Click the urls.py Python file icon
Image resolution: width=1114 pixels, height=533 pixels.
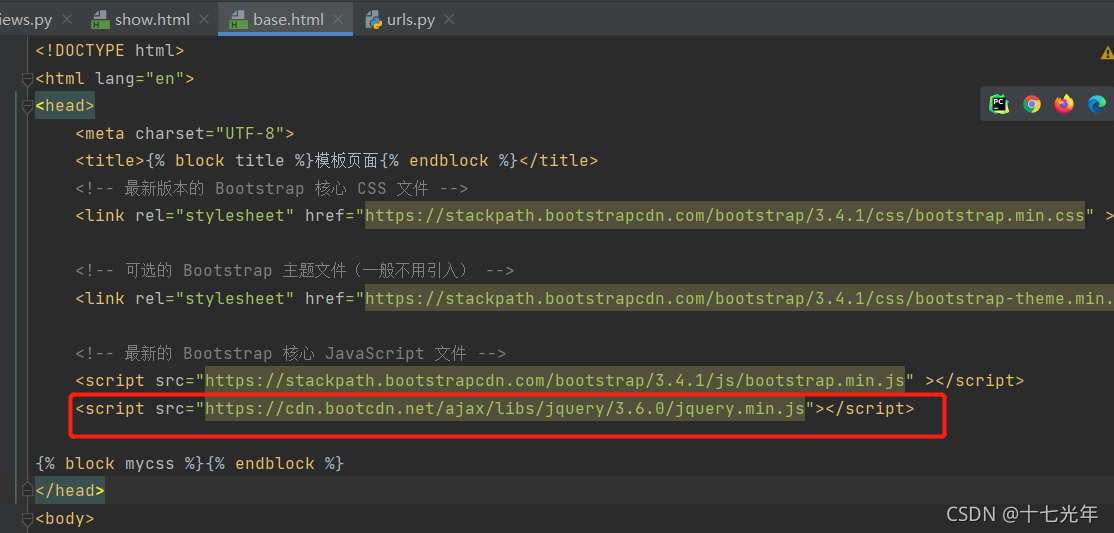(374, 19)
